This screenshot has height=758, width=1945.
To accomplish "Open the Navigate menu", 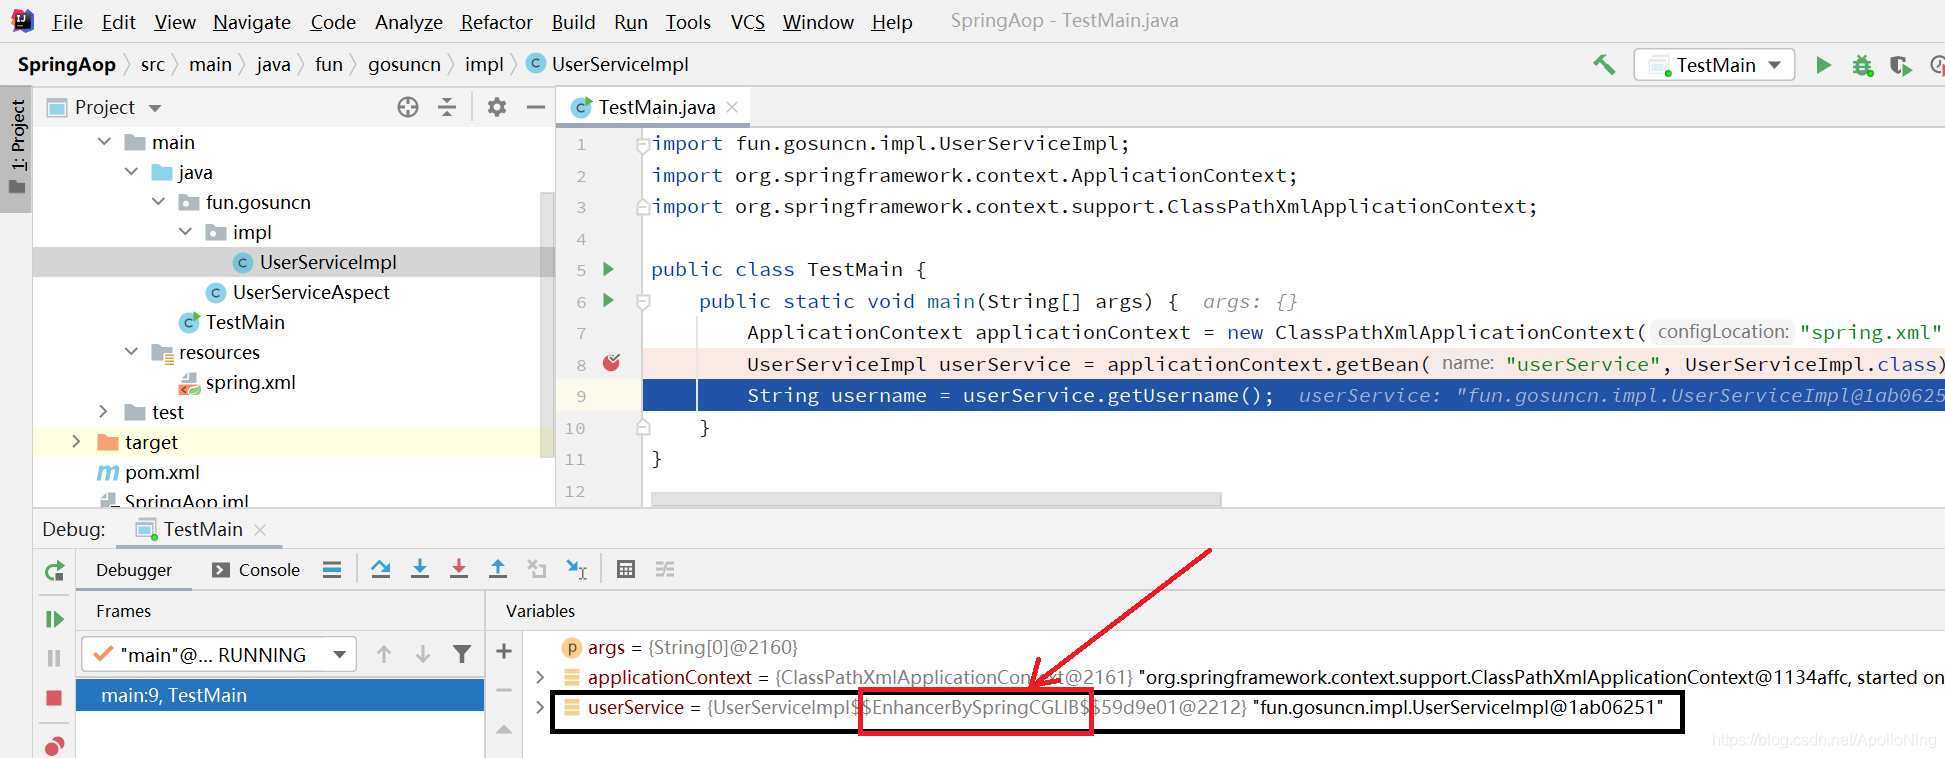I will [x=252, y=22].
